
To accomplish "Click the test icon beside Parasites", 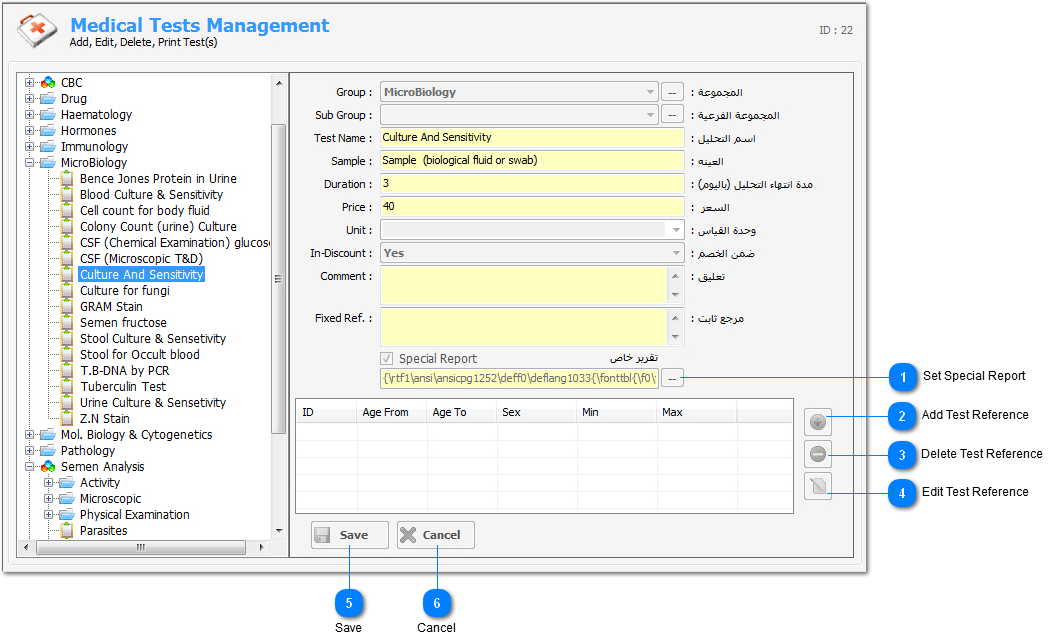I will 67,531.
